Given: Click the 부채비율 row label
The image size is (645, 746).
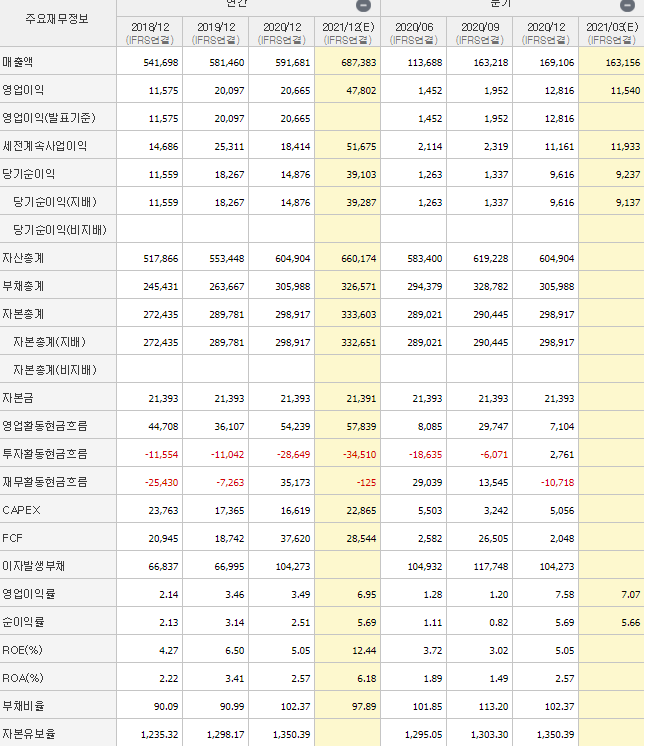Looking at the screenshot, I should coord(23,706).
